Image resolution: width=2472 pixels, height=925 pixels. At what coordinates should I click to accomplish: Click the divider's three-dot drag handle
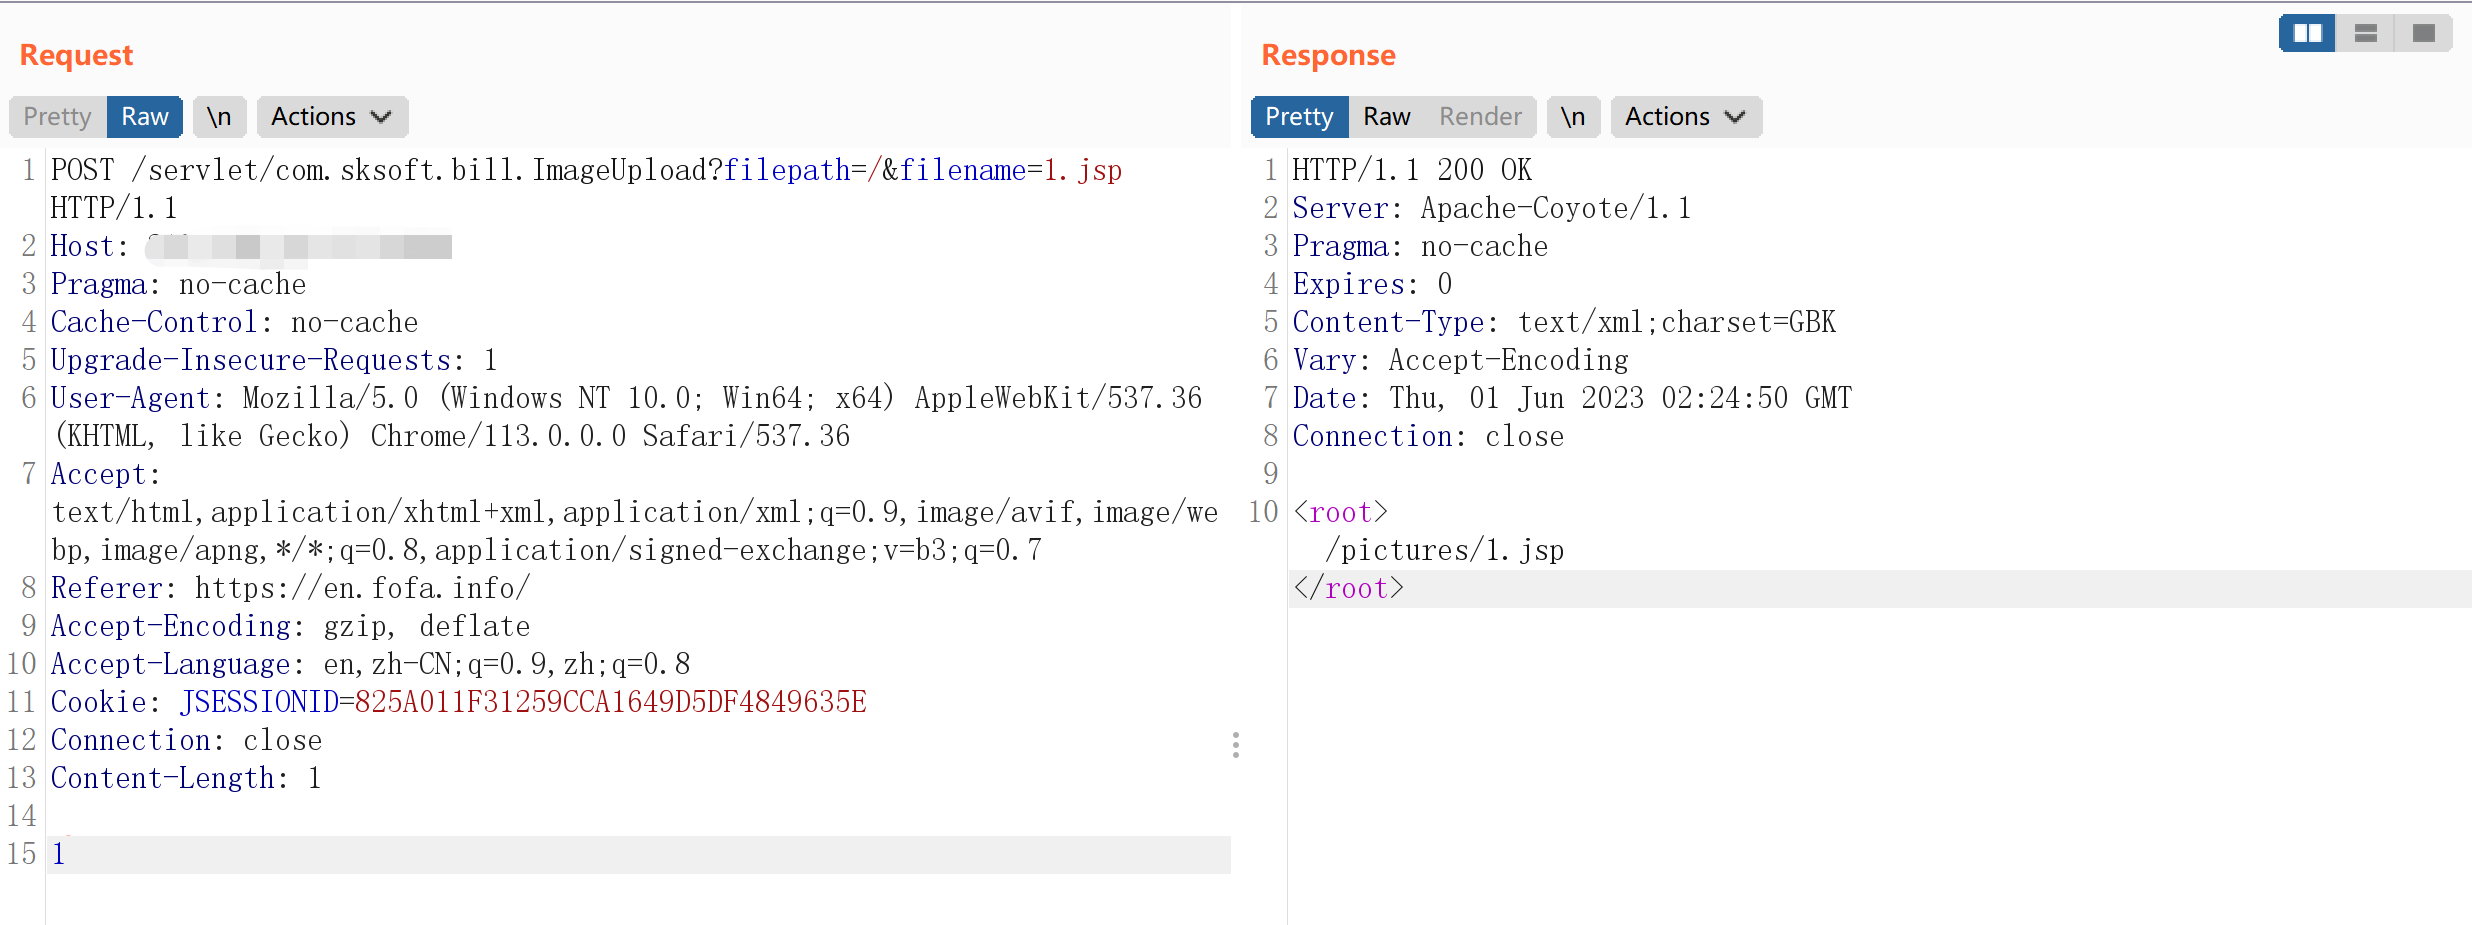point(1236,745)
